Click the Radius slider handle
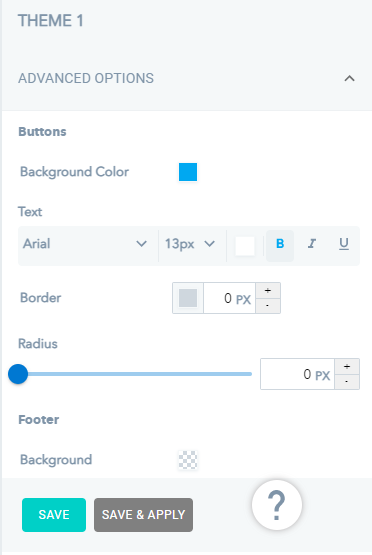This screenshot has width=372, height=555. click(18, 374)
